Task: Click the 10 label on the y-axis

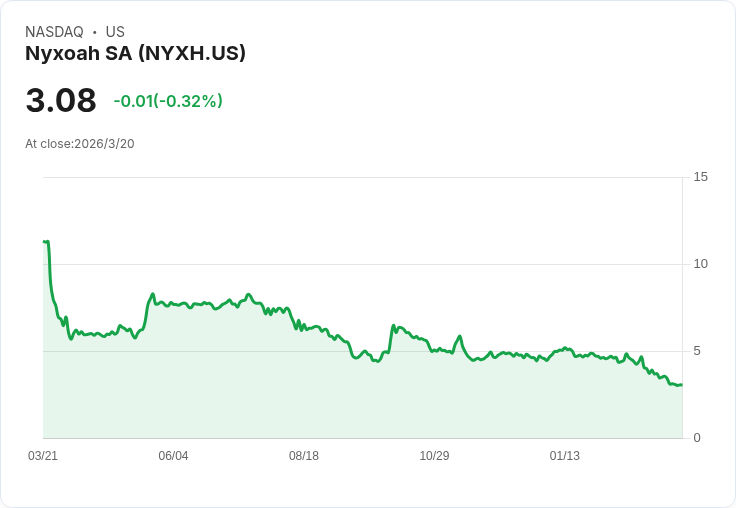Action: coord(701,264)
